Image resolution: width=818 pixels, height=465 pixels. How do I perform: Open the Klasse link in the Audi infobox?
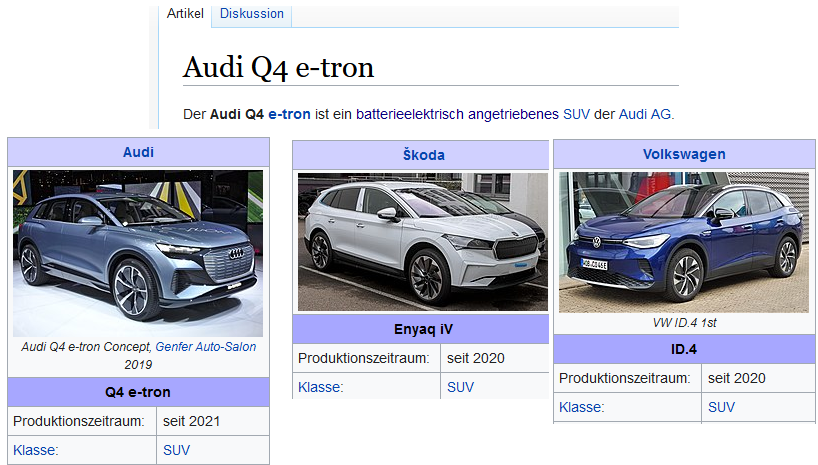tap(35, 450)
